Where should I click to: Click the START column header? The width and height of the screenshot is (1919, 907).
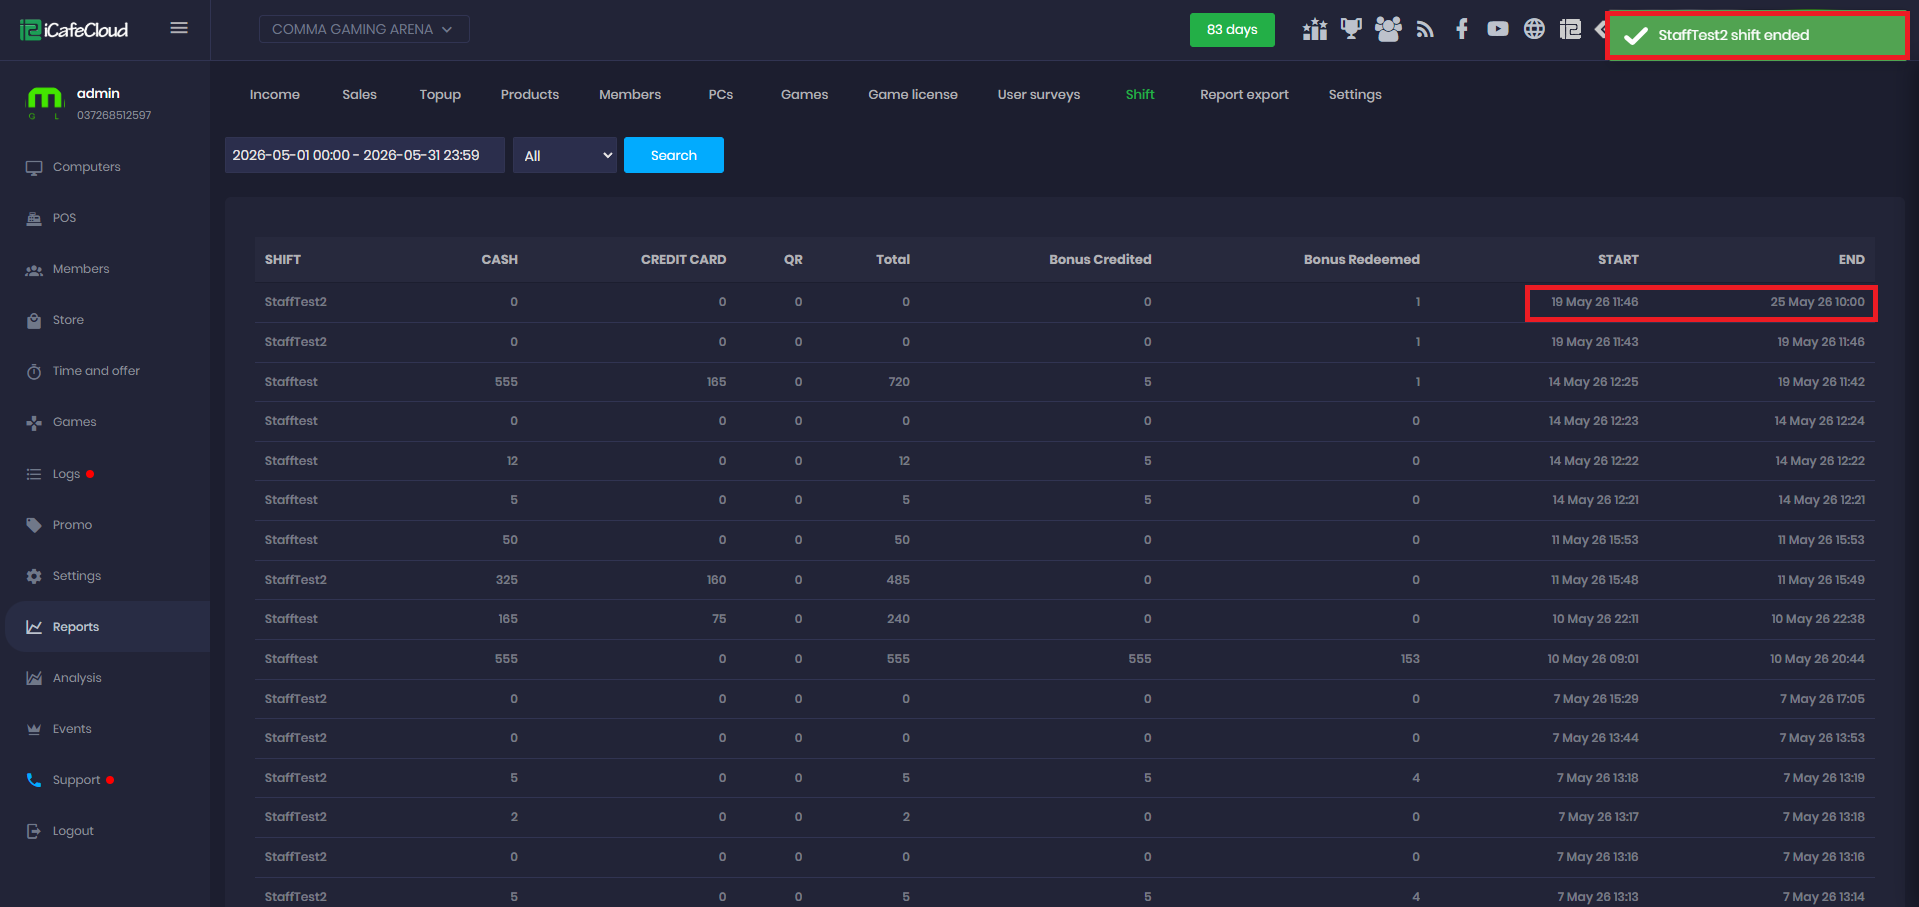click(x=1618, y=259)
